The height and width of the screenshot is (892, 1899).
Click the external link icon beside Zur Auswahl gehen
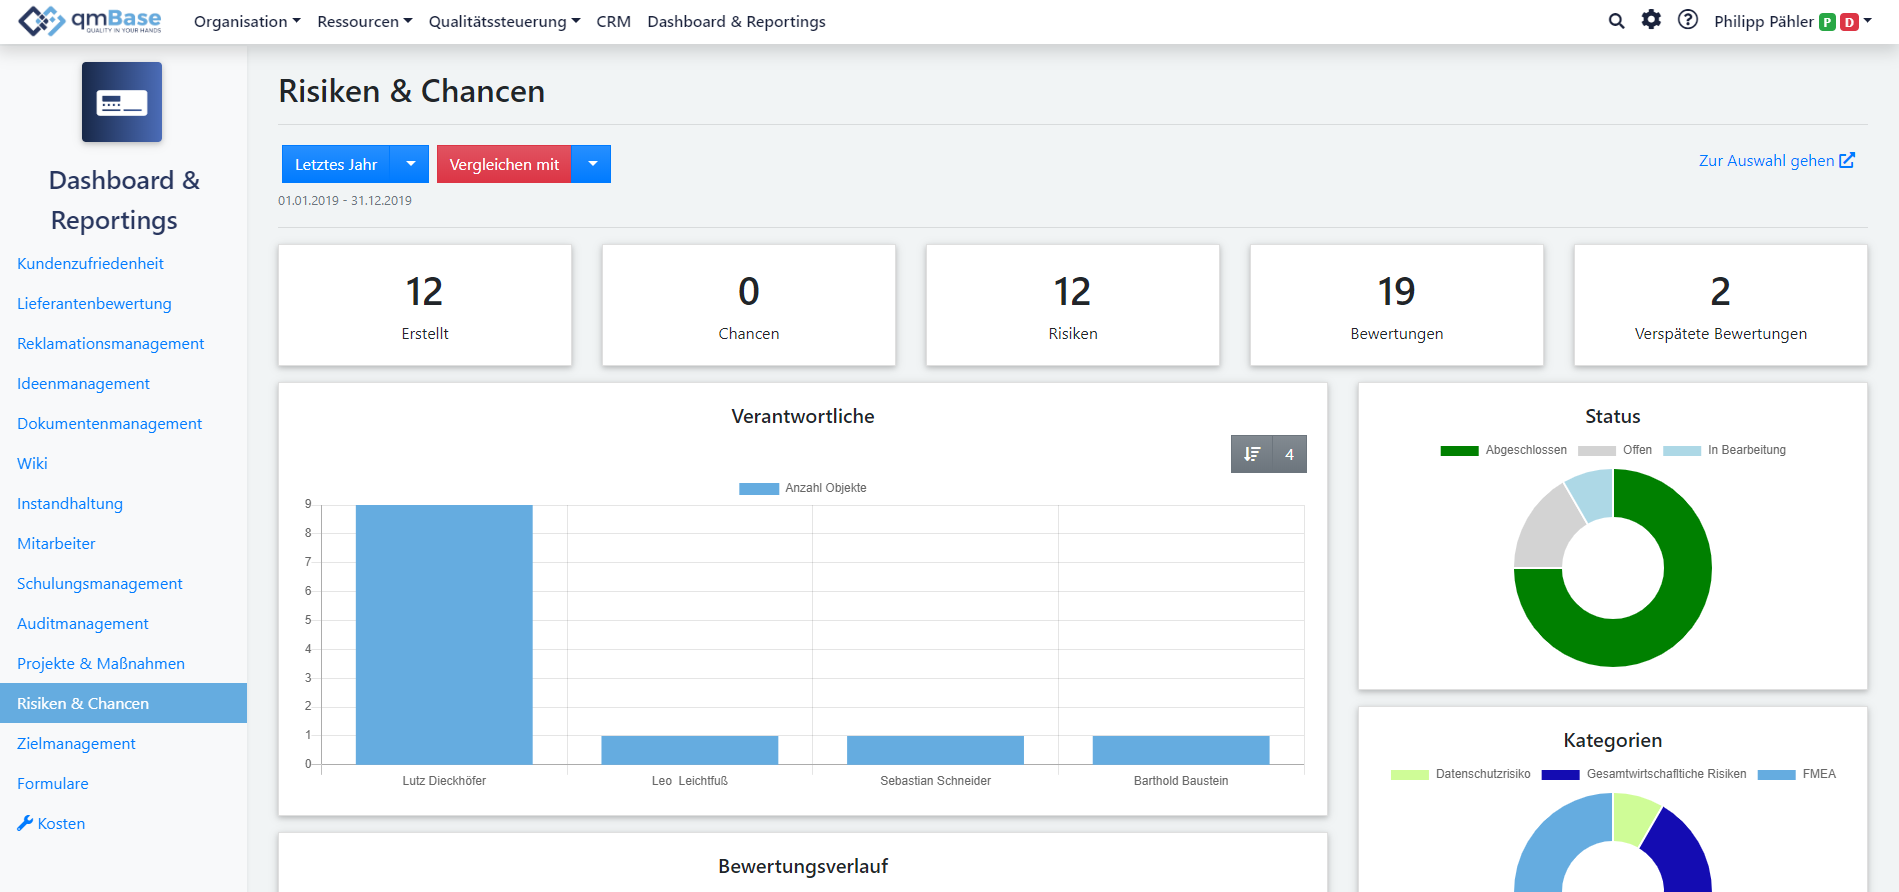(1847, 160)
